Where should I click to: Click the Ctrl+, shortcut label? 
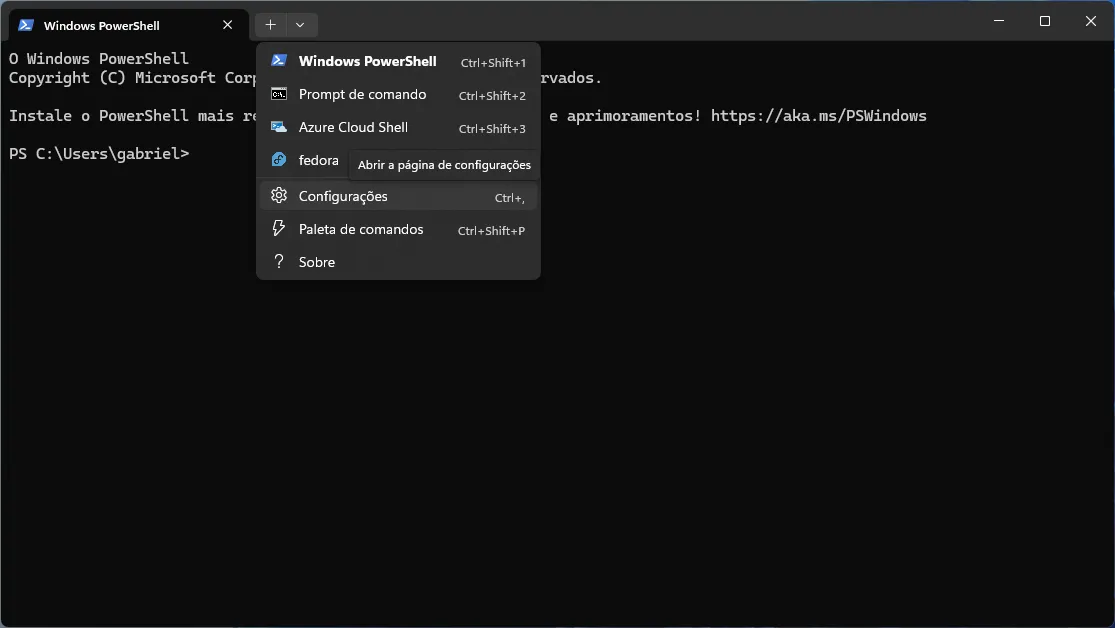point(510,198)
